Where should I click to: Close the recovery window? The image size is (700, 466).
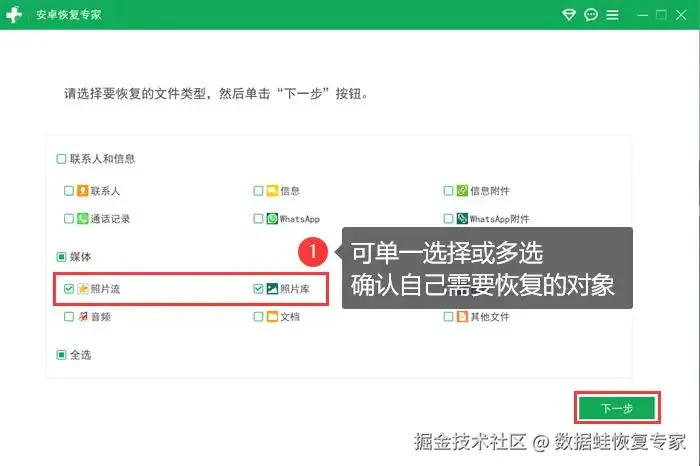click(x=681, y=15)
